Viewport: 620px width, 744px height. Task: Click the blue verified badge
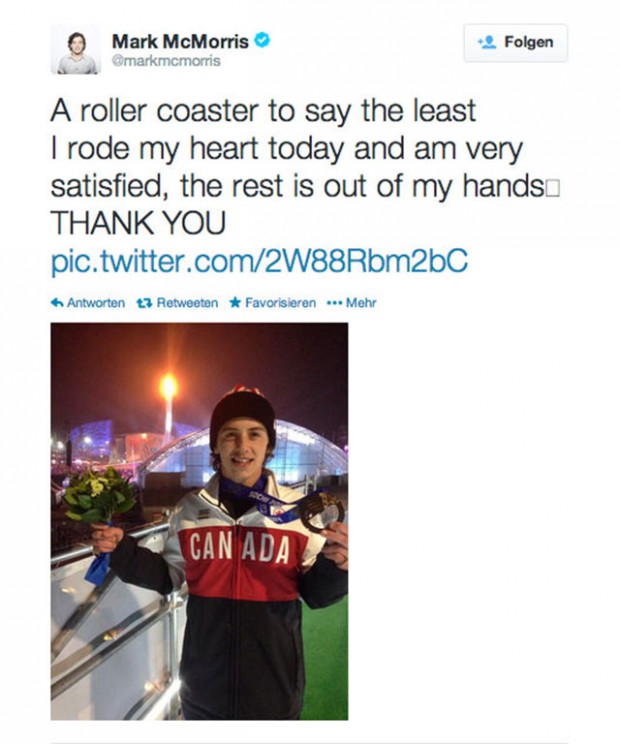click(x=263, y=41)
